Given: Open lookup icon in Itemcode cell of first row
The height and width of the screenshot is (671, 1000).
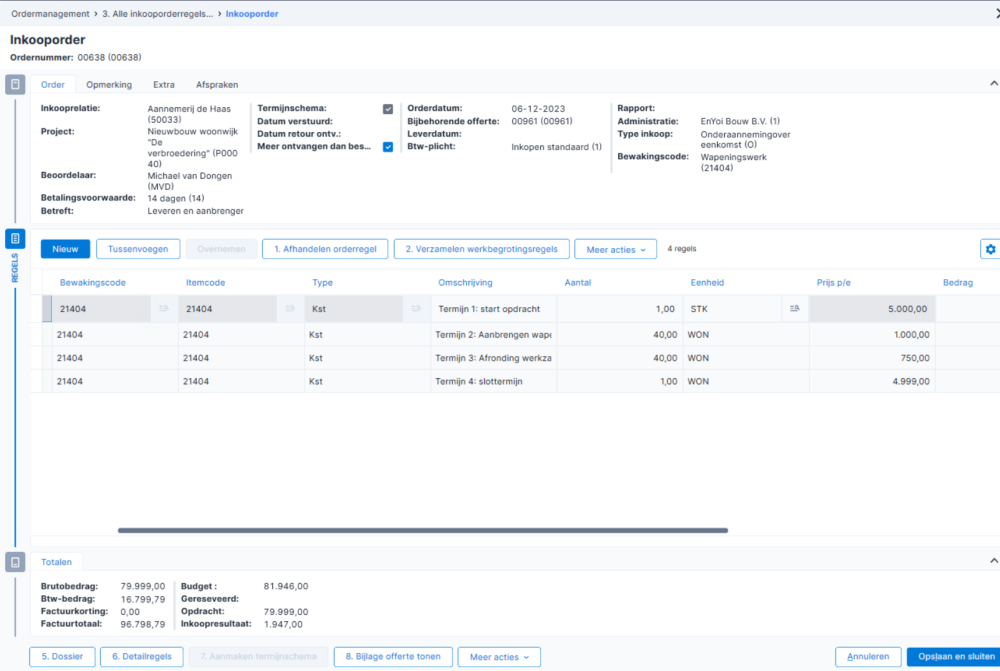Looking at the screenshot, I should (290, 309).
